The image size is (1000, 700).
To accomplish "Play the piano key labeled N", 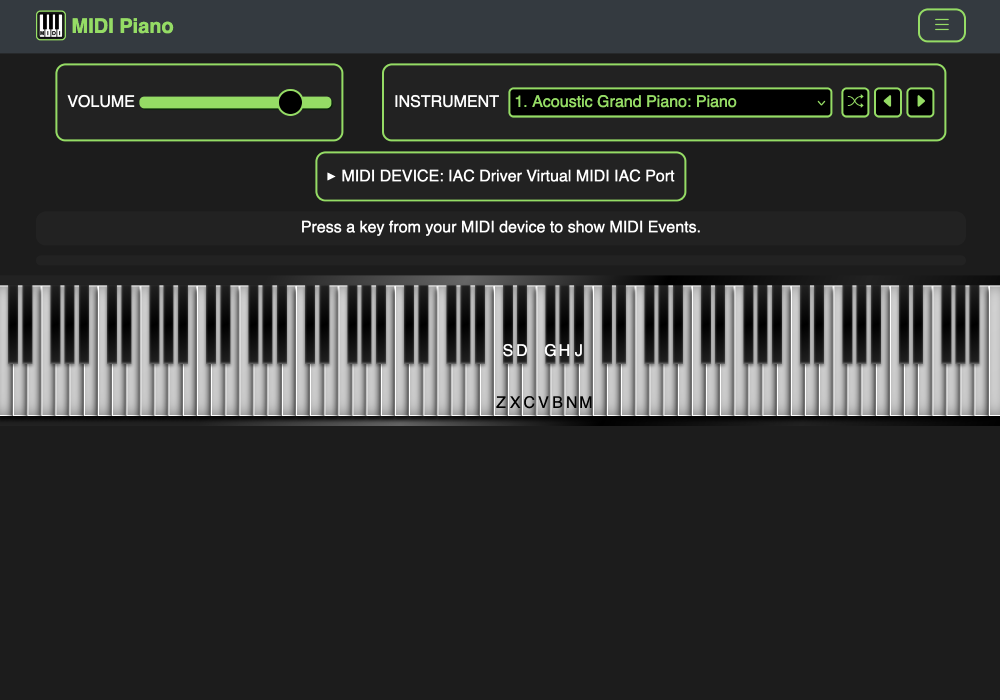I will (x=571, y=392).
